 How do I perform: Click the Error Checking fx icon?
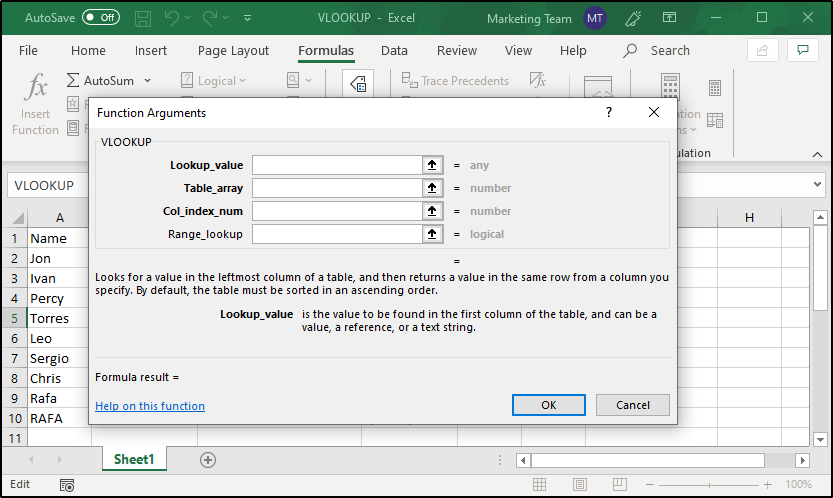coord(538,80)
